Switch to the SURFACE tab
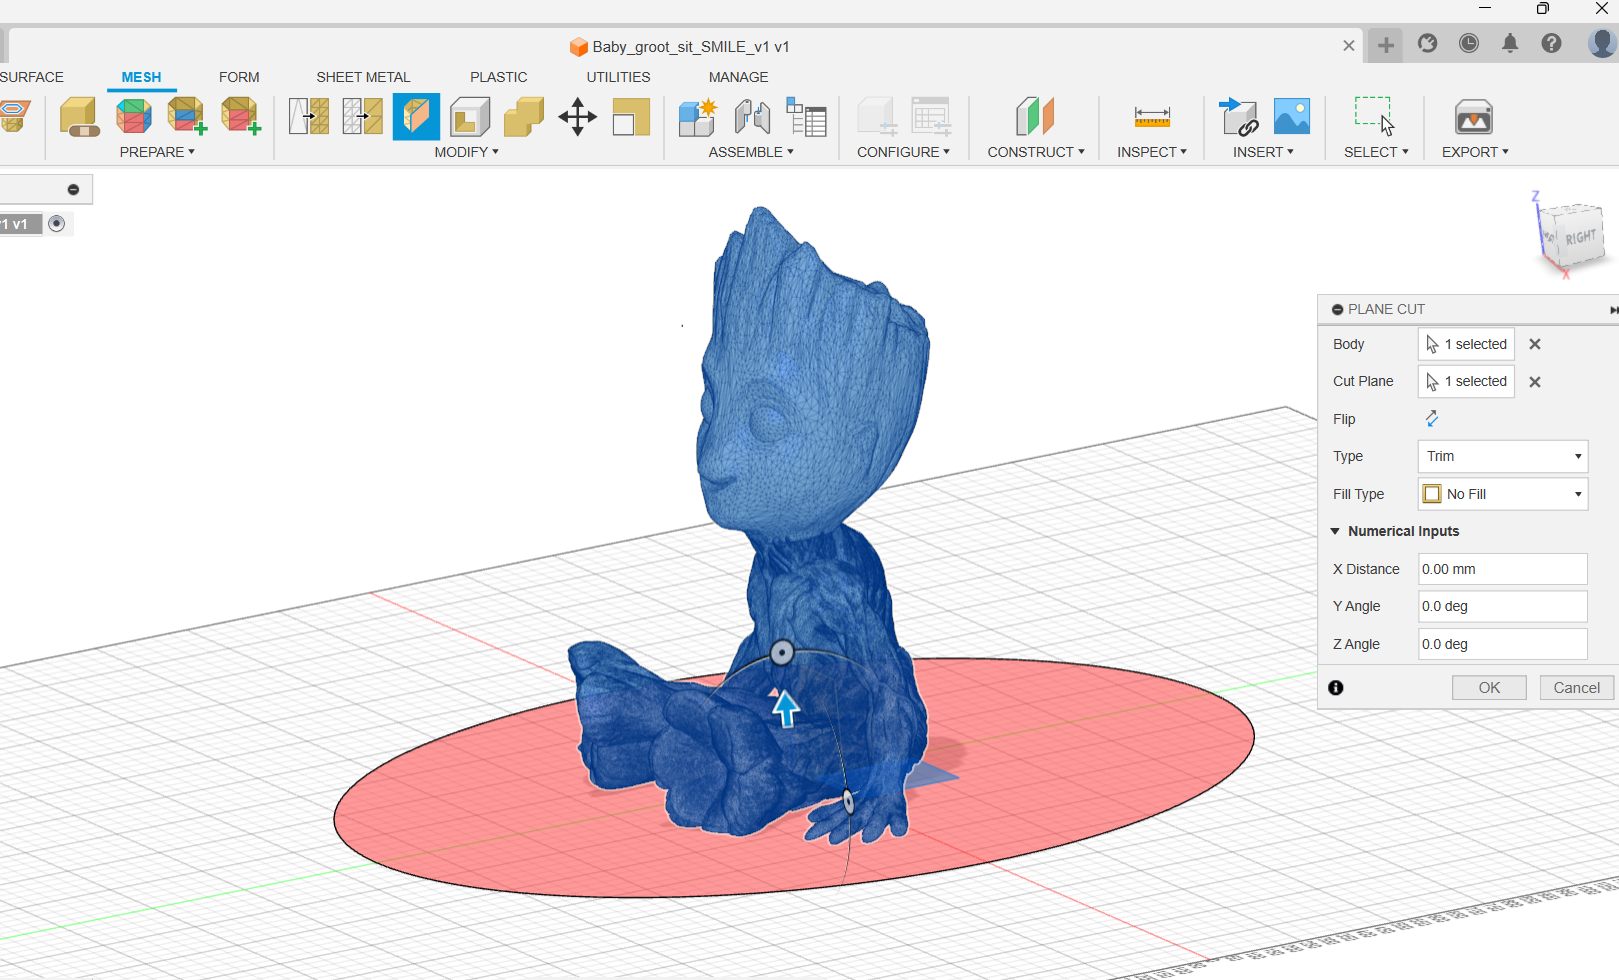The height and width of the screenshot is (980, 1619). 31,77
